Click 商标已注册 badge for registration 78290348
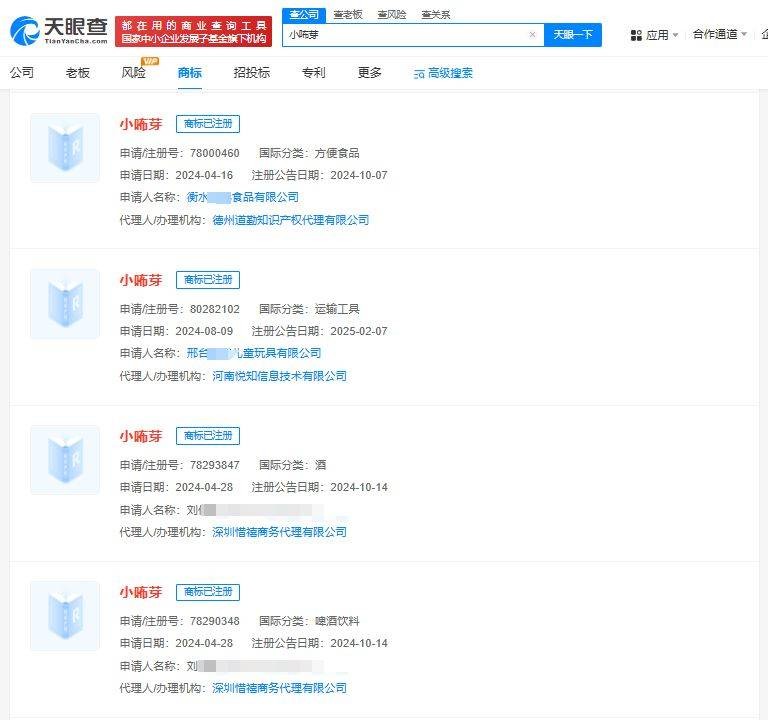This screenshot has width=768, height=720. click(x=208, y=592)
